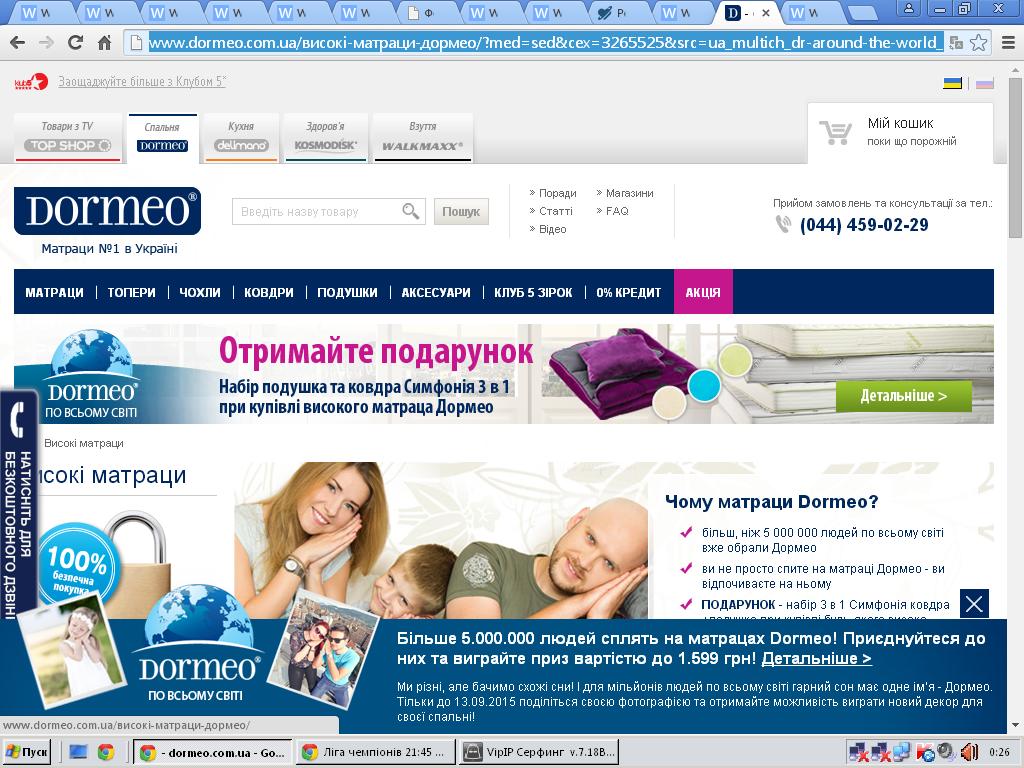Open КОВДРИ menu item
The height and width of the screenshot is (768, 1024).
click(268, 293)
